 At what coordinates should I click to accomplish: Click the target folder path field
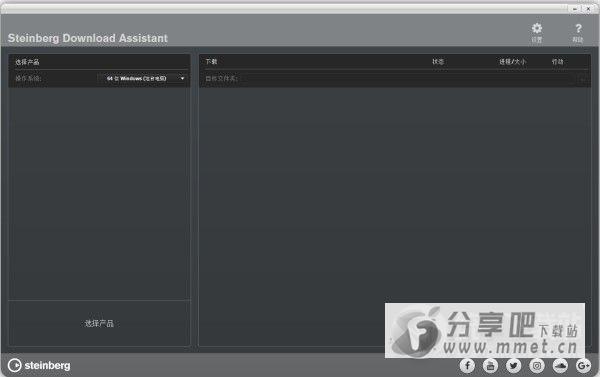point(406,79)
